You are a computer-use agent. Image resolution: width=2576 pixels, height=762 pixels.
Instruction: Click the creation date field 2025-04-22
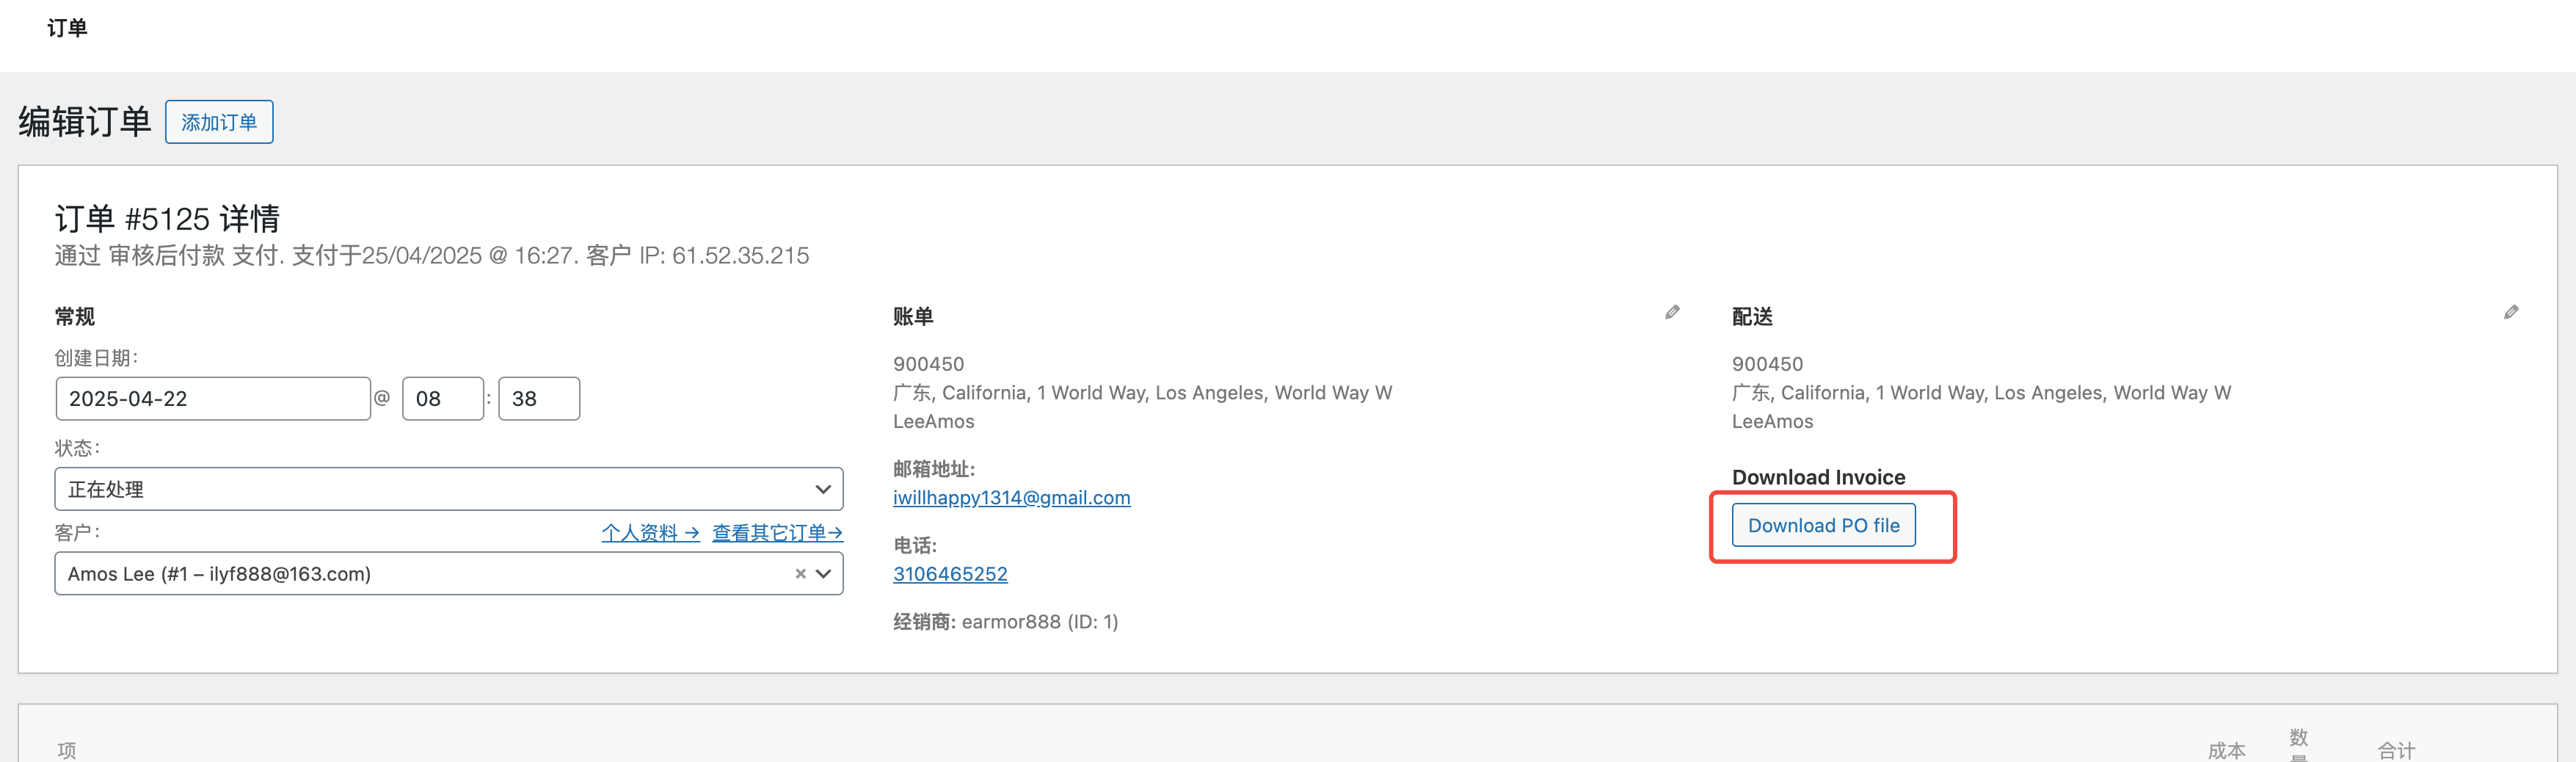click(212, 399)
